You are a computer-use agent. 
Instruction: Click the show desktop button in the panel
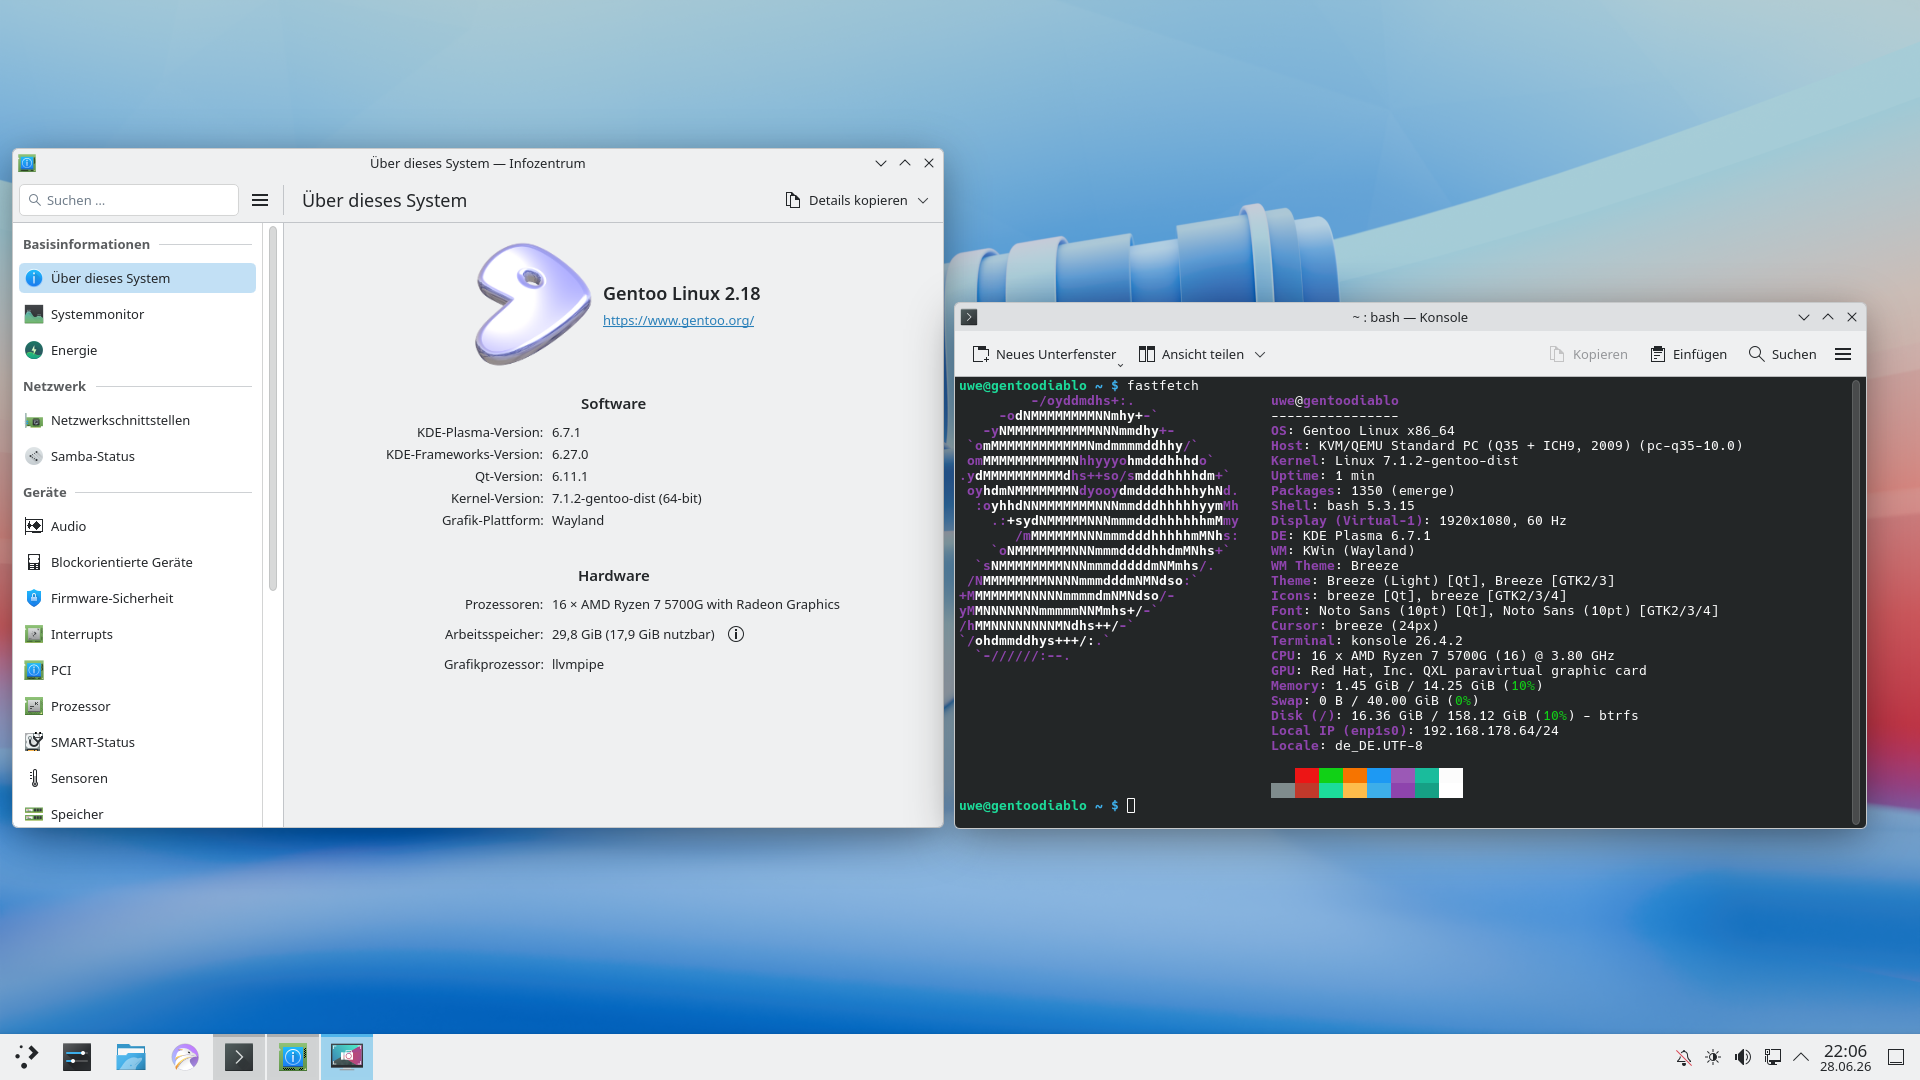[1895, 1057]
